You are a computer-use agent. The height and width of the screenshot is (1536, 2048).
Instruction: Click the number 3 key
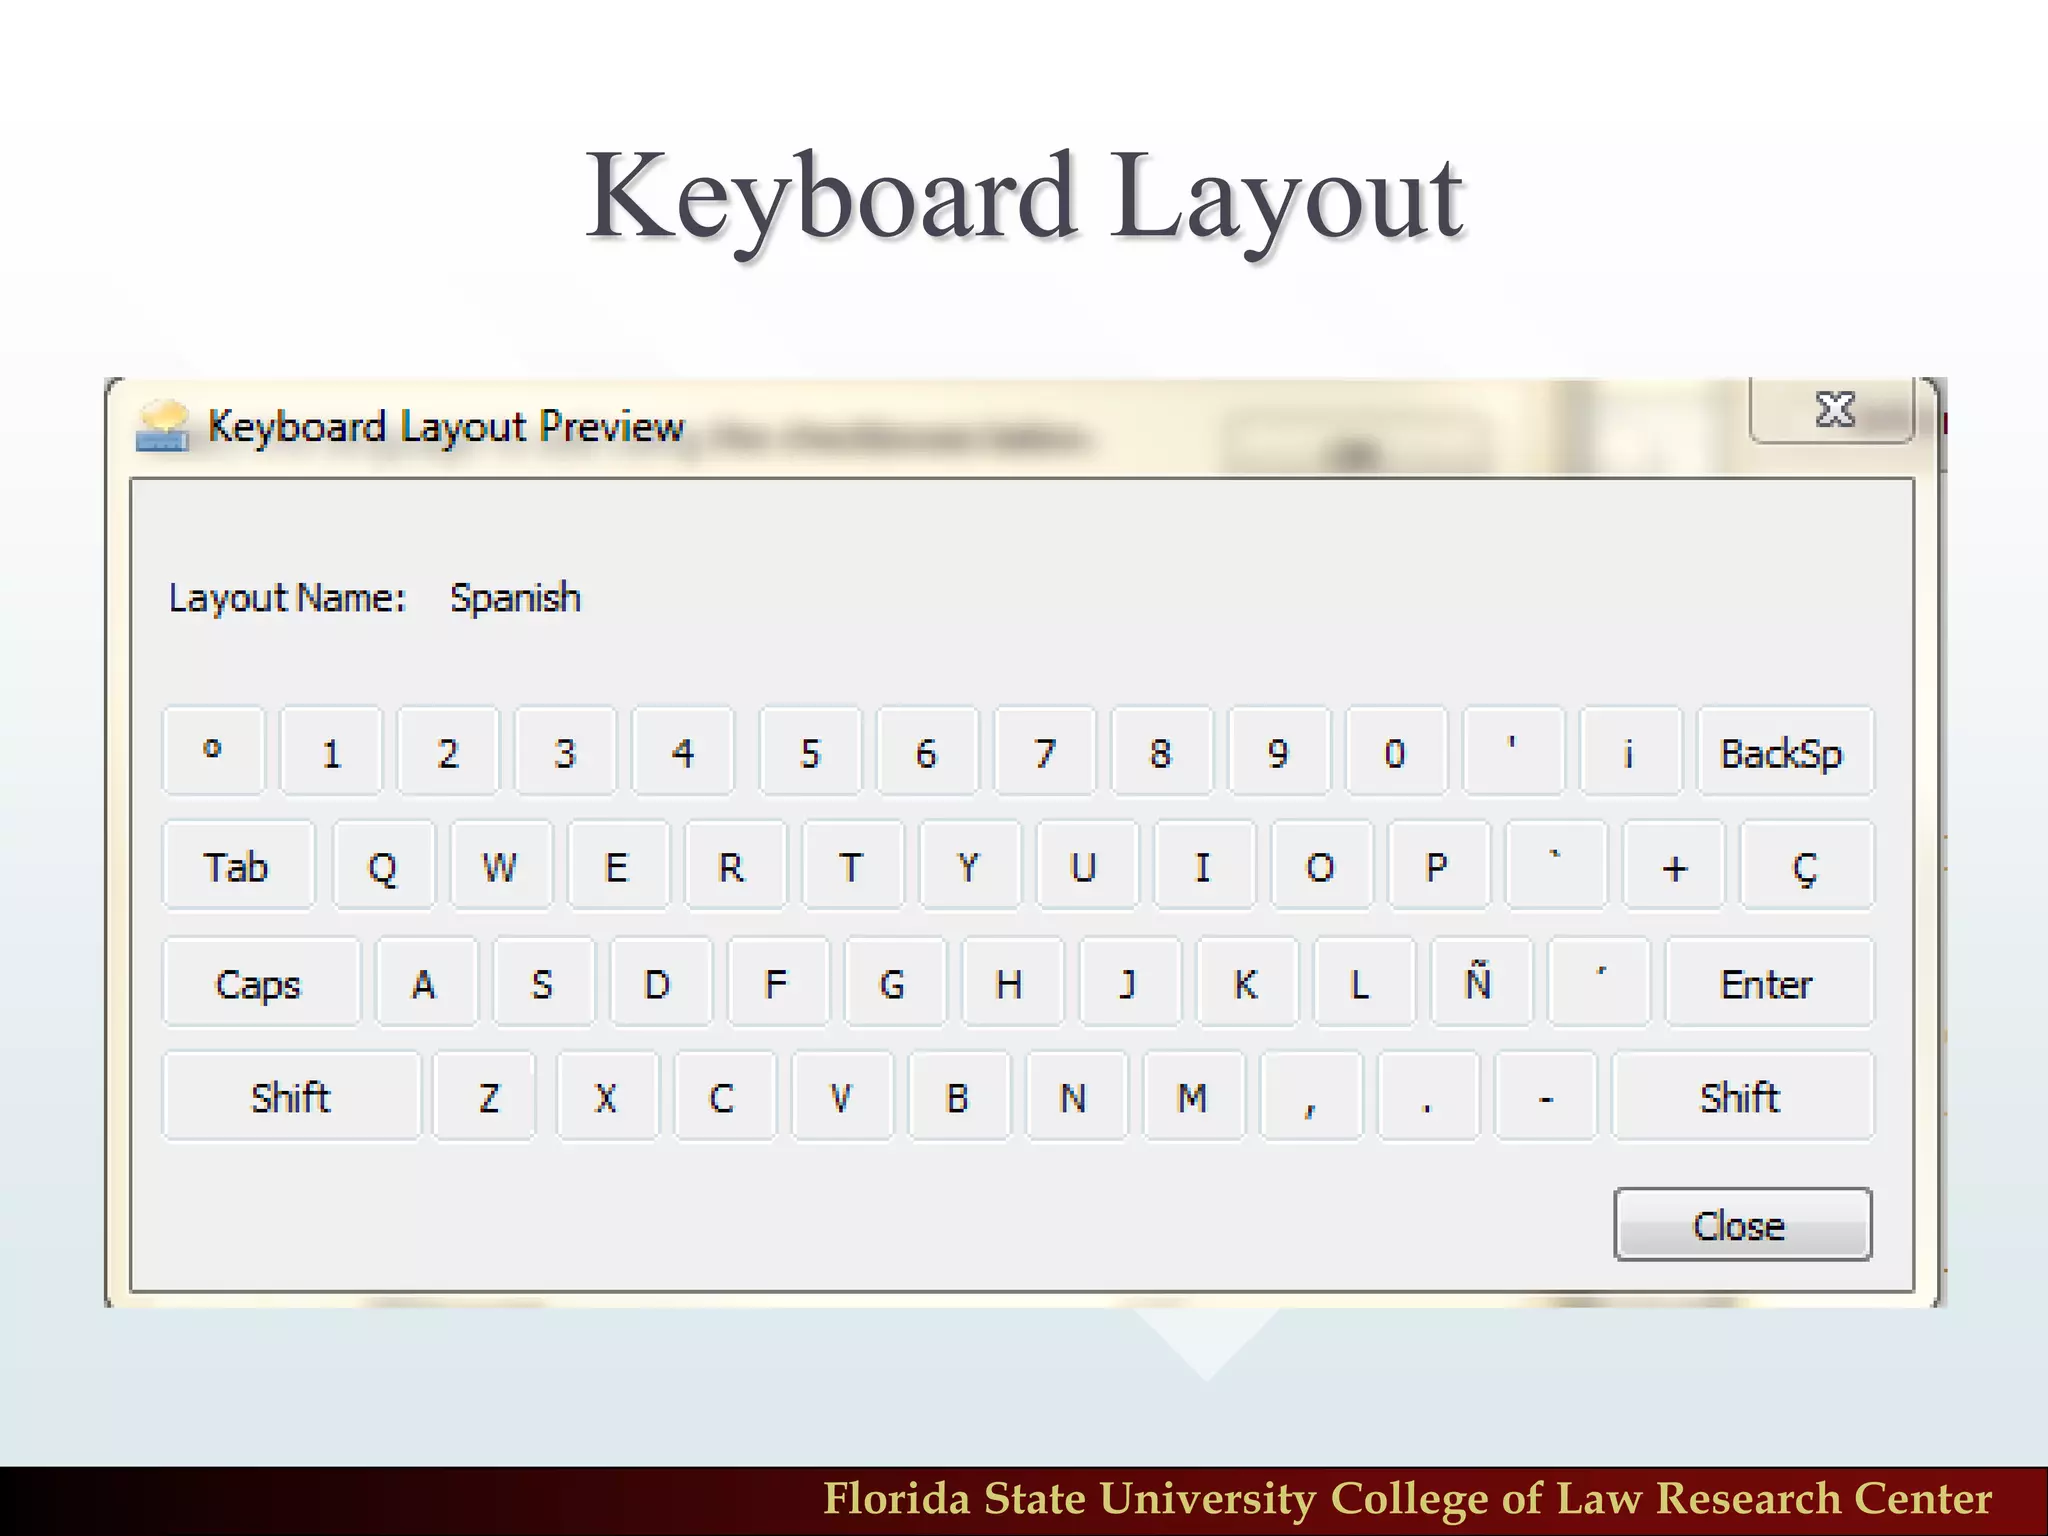[x=565, y=752]
